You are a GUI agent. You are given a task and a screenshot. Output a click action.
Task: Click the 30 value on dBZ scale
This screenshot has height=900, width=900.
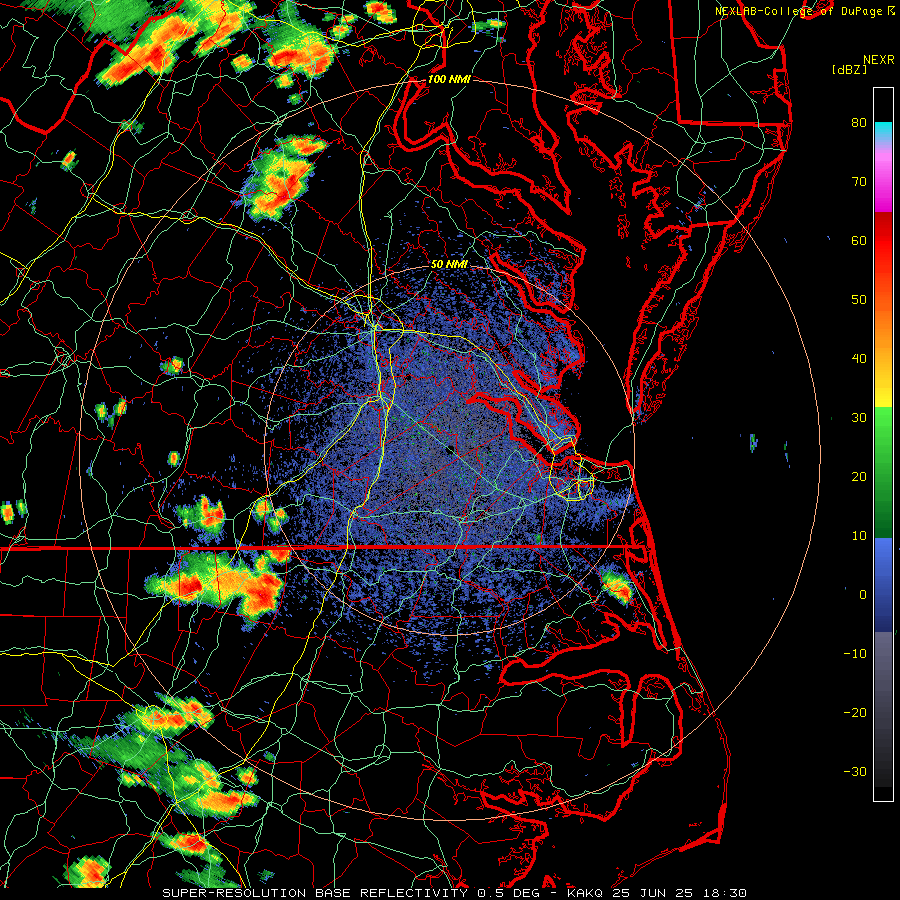point(859,418)
